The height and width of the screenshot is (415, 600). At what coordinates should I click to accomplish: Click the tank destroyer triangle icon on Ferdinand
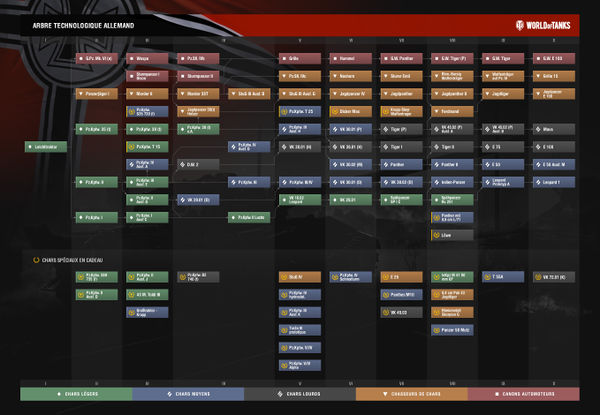(437, 111)
